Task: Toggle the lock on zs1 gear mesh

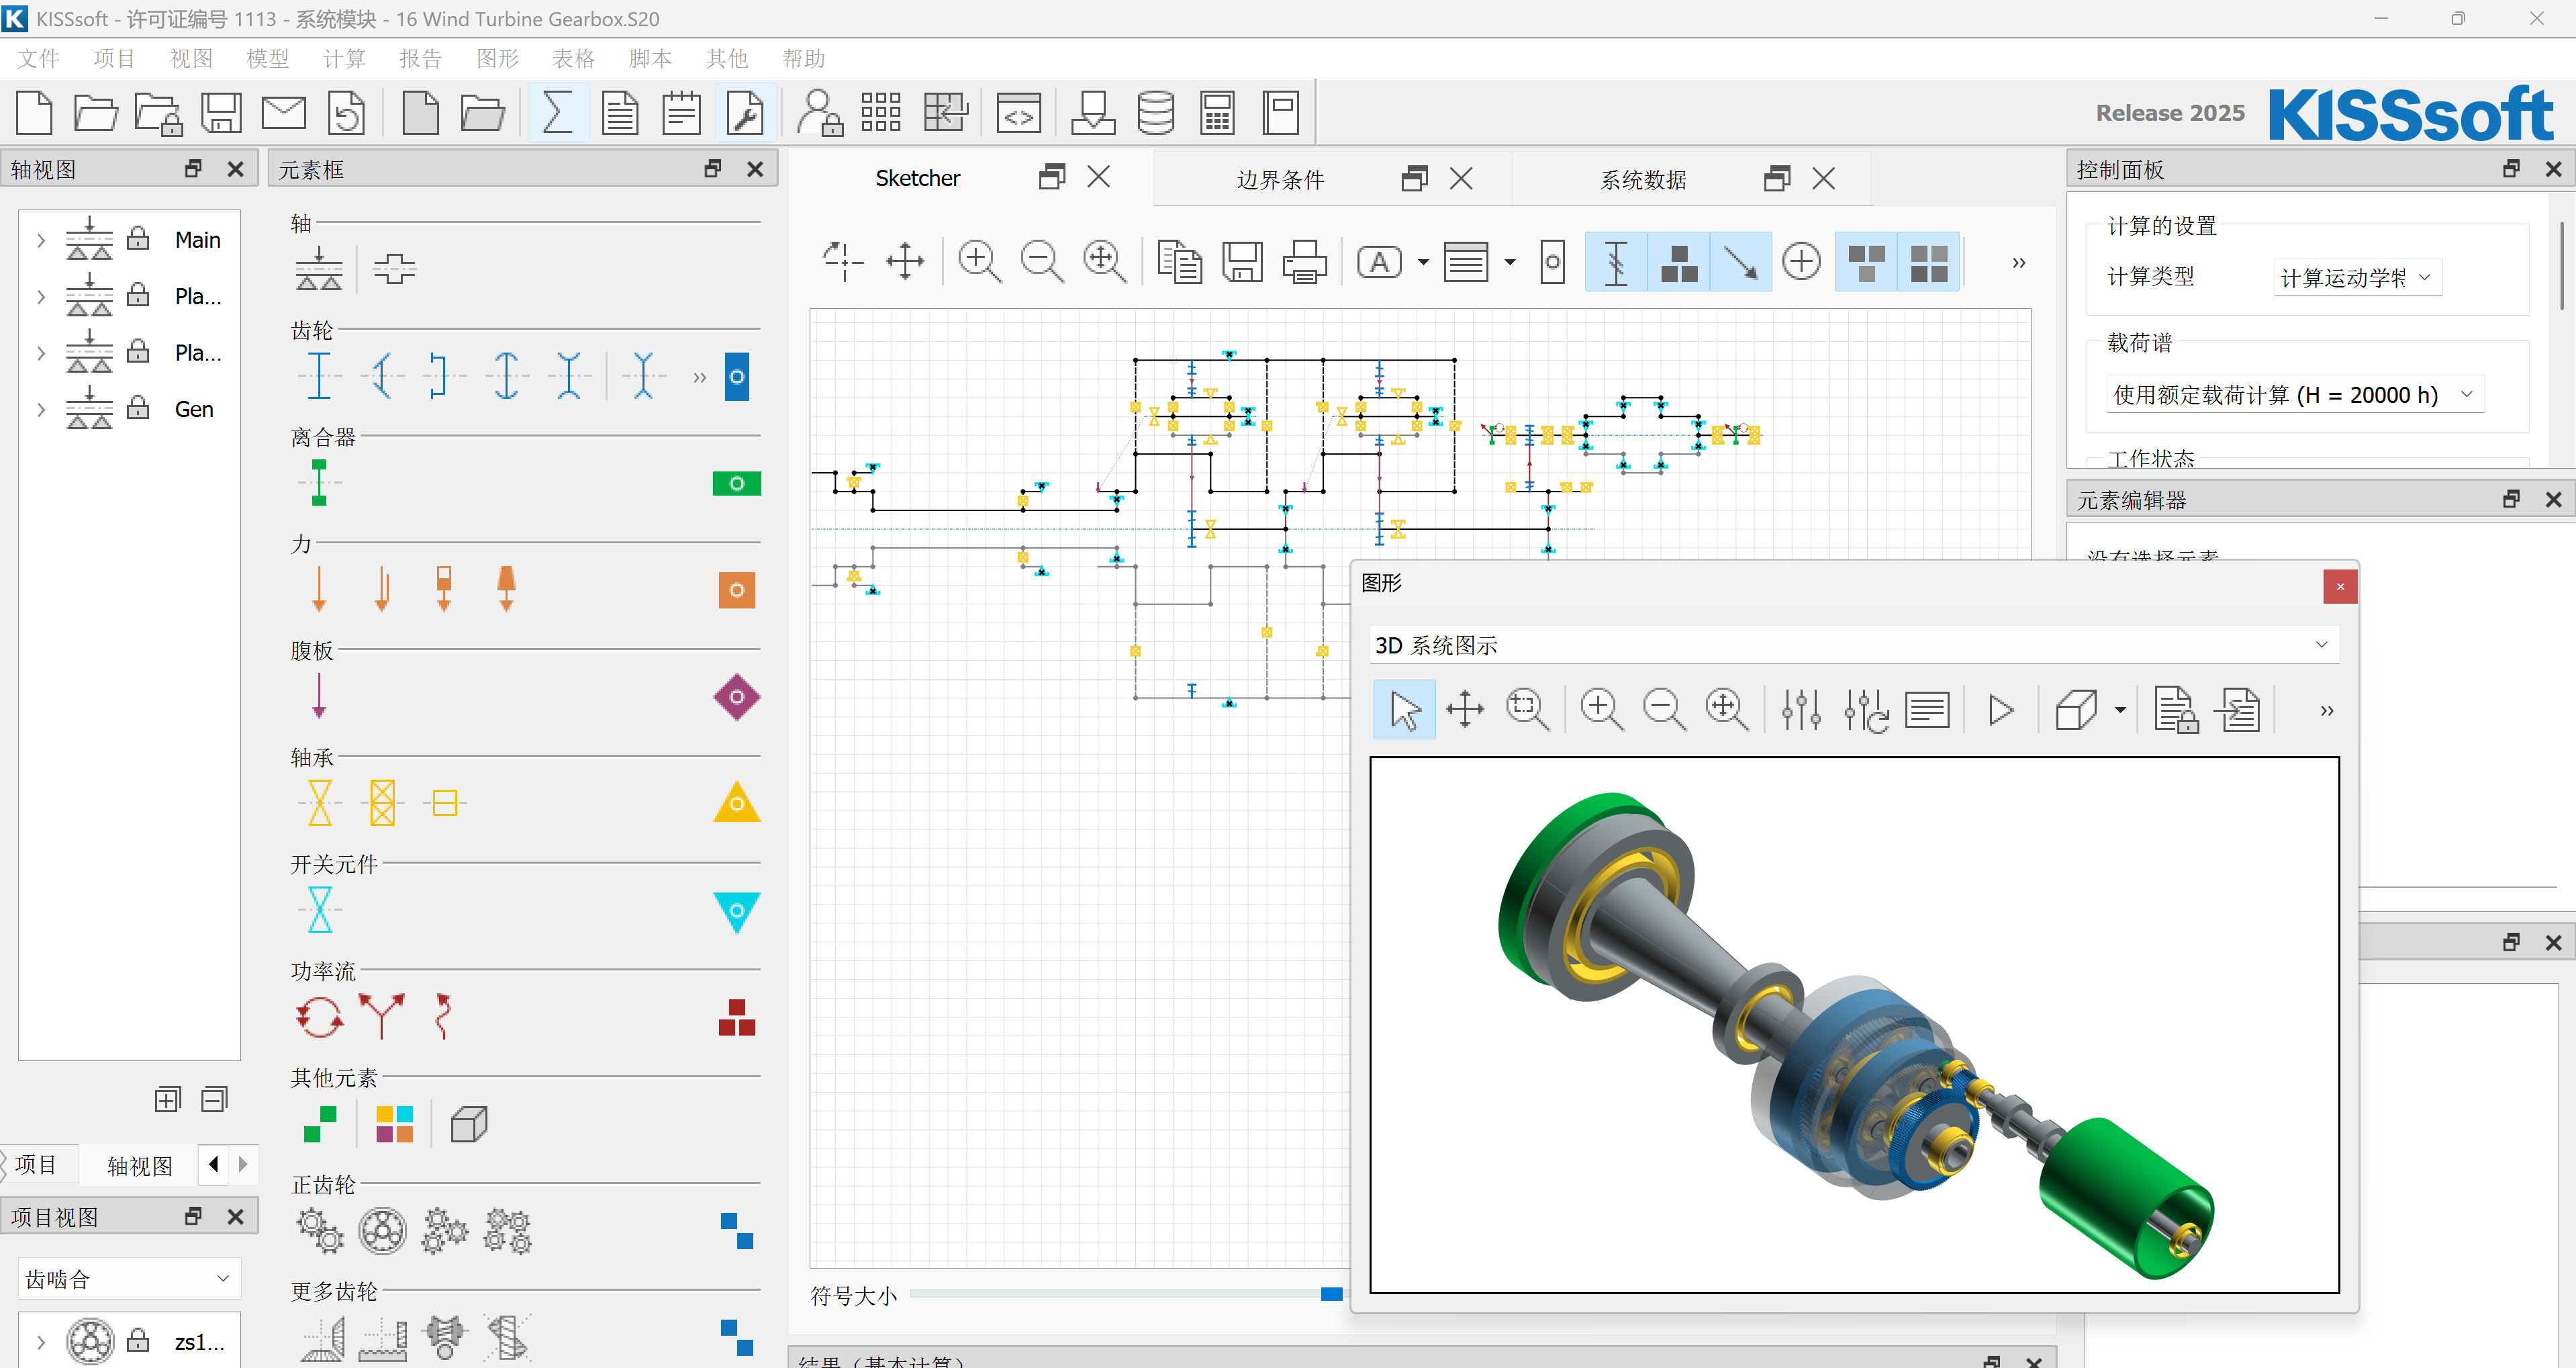Action: tap(138, 1340)
